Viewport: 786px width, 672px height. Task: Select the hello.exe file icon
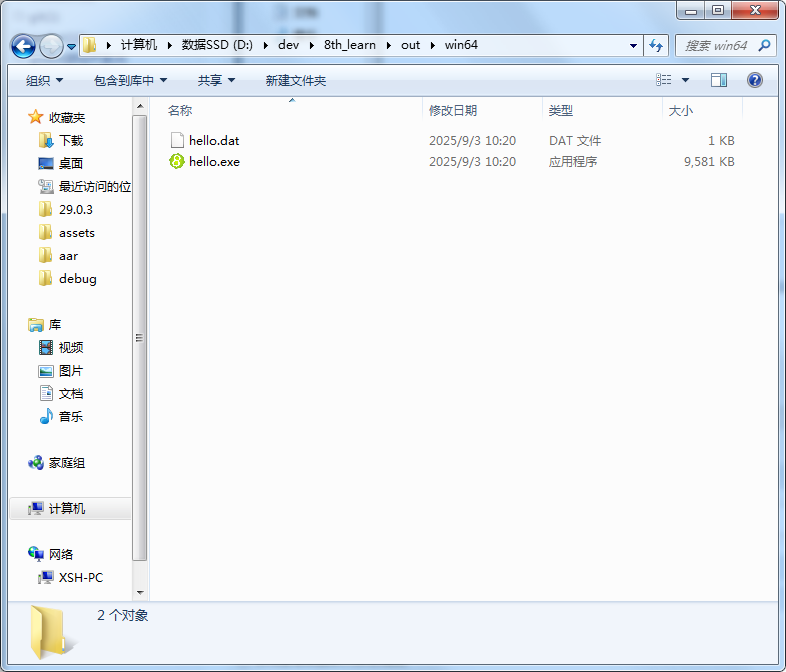[177, 161]
